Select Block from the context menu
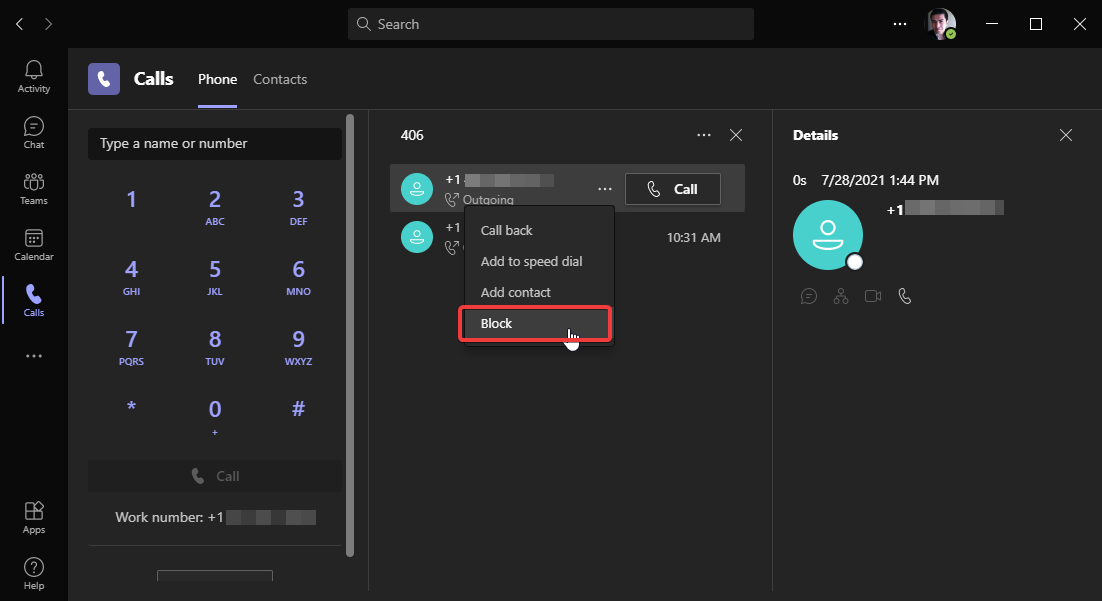1102x601 pixels. (536, 324)
